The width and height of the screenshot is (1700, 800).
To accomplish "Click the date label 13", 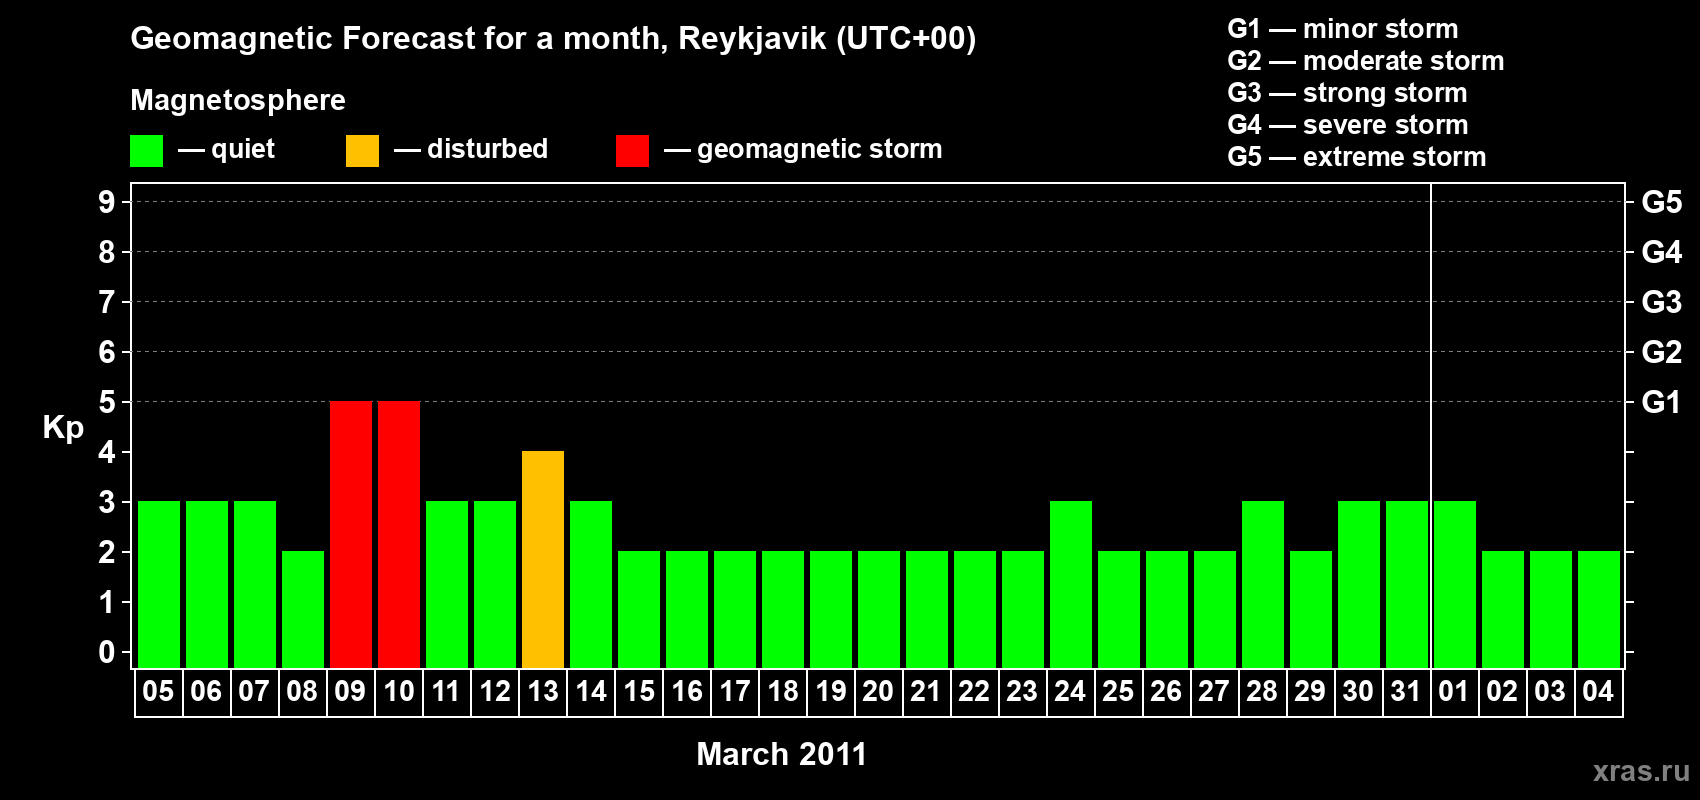I will [542, 691].
